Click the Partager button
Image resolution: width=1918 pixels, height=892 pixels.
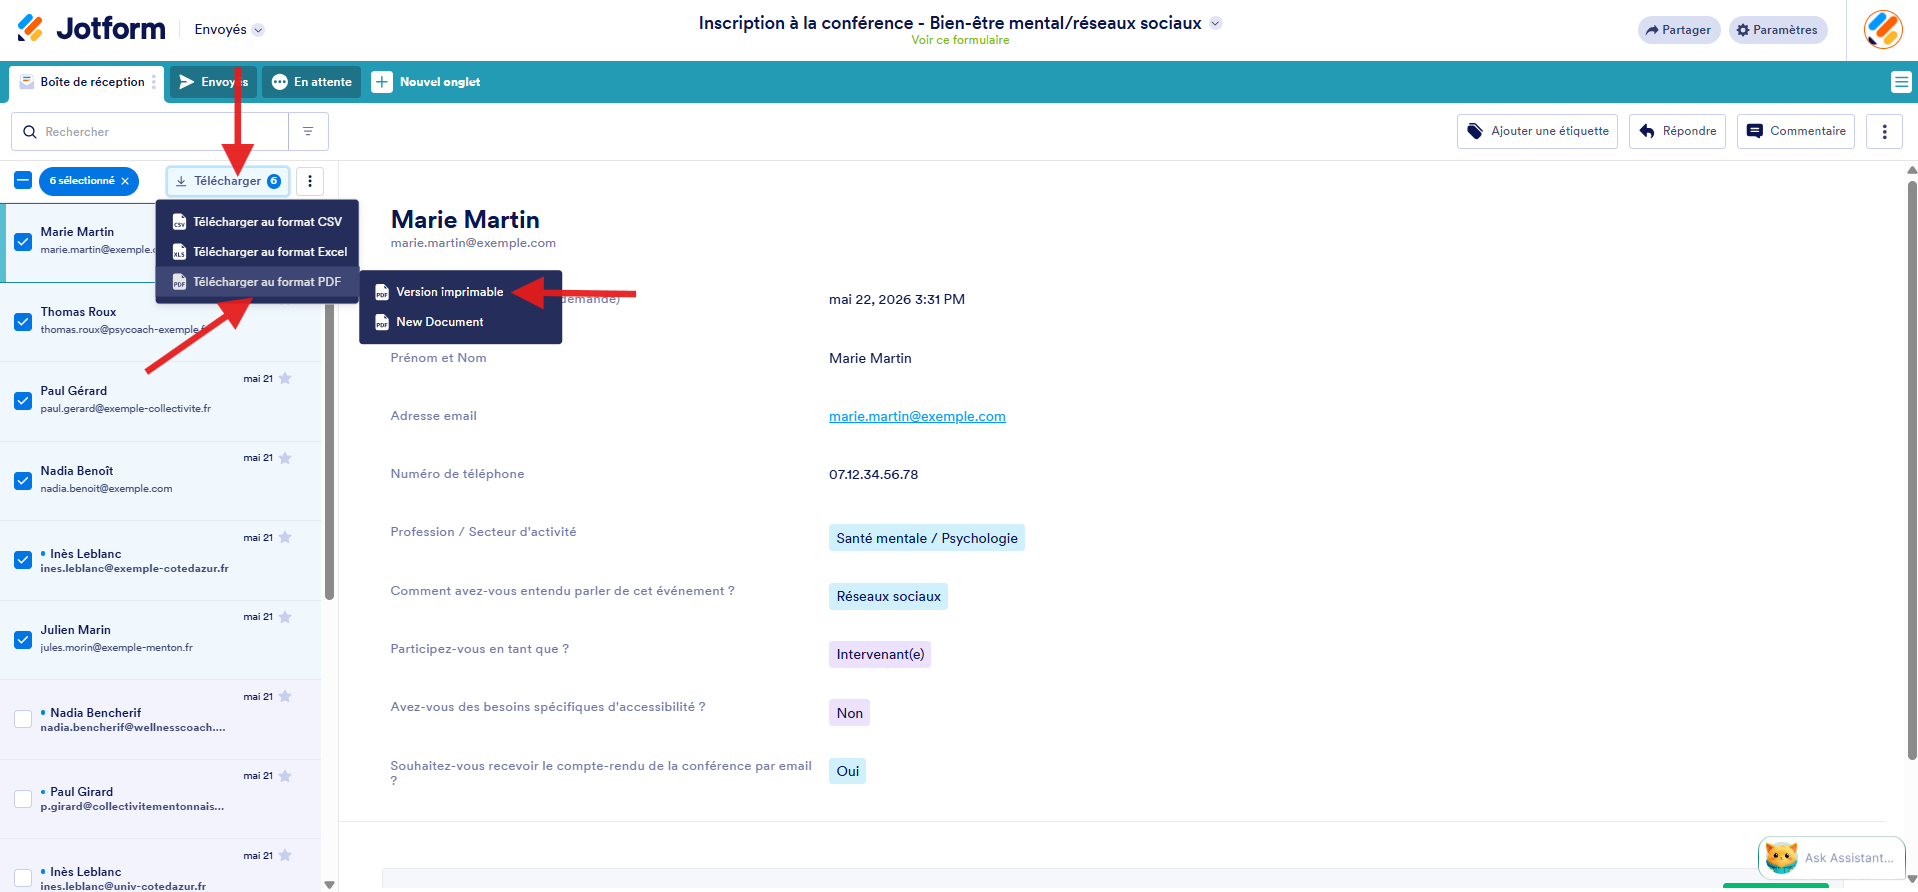point(1679,30)
